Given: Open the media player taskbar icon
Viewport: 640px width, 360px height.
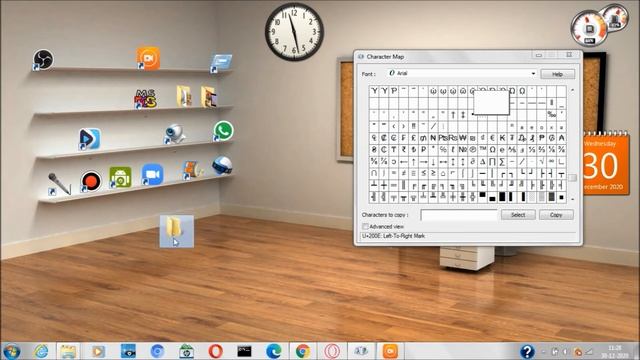Looking at the screenshot, I should point(98,351).
